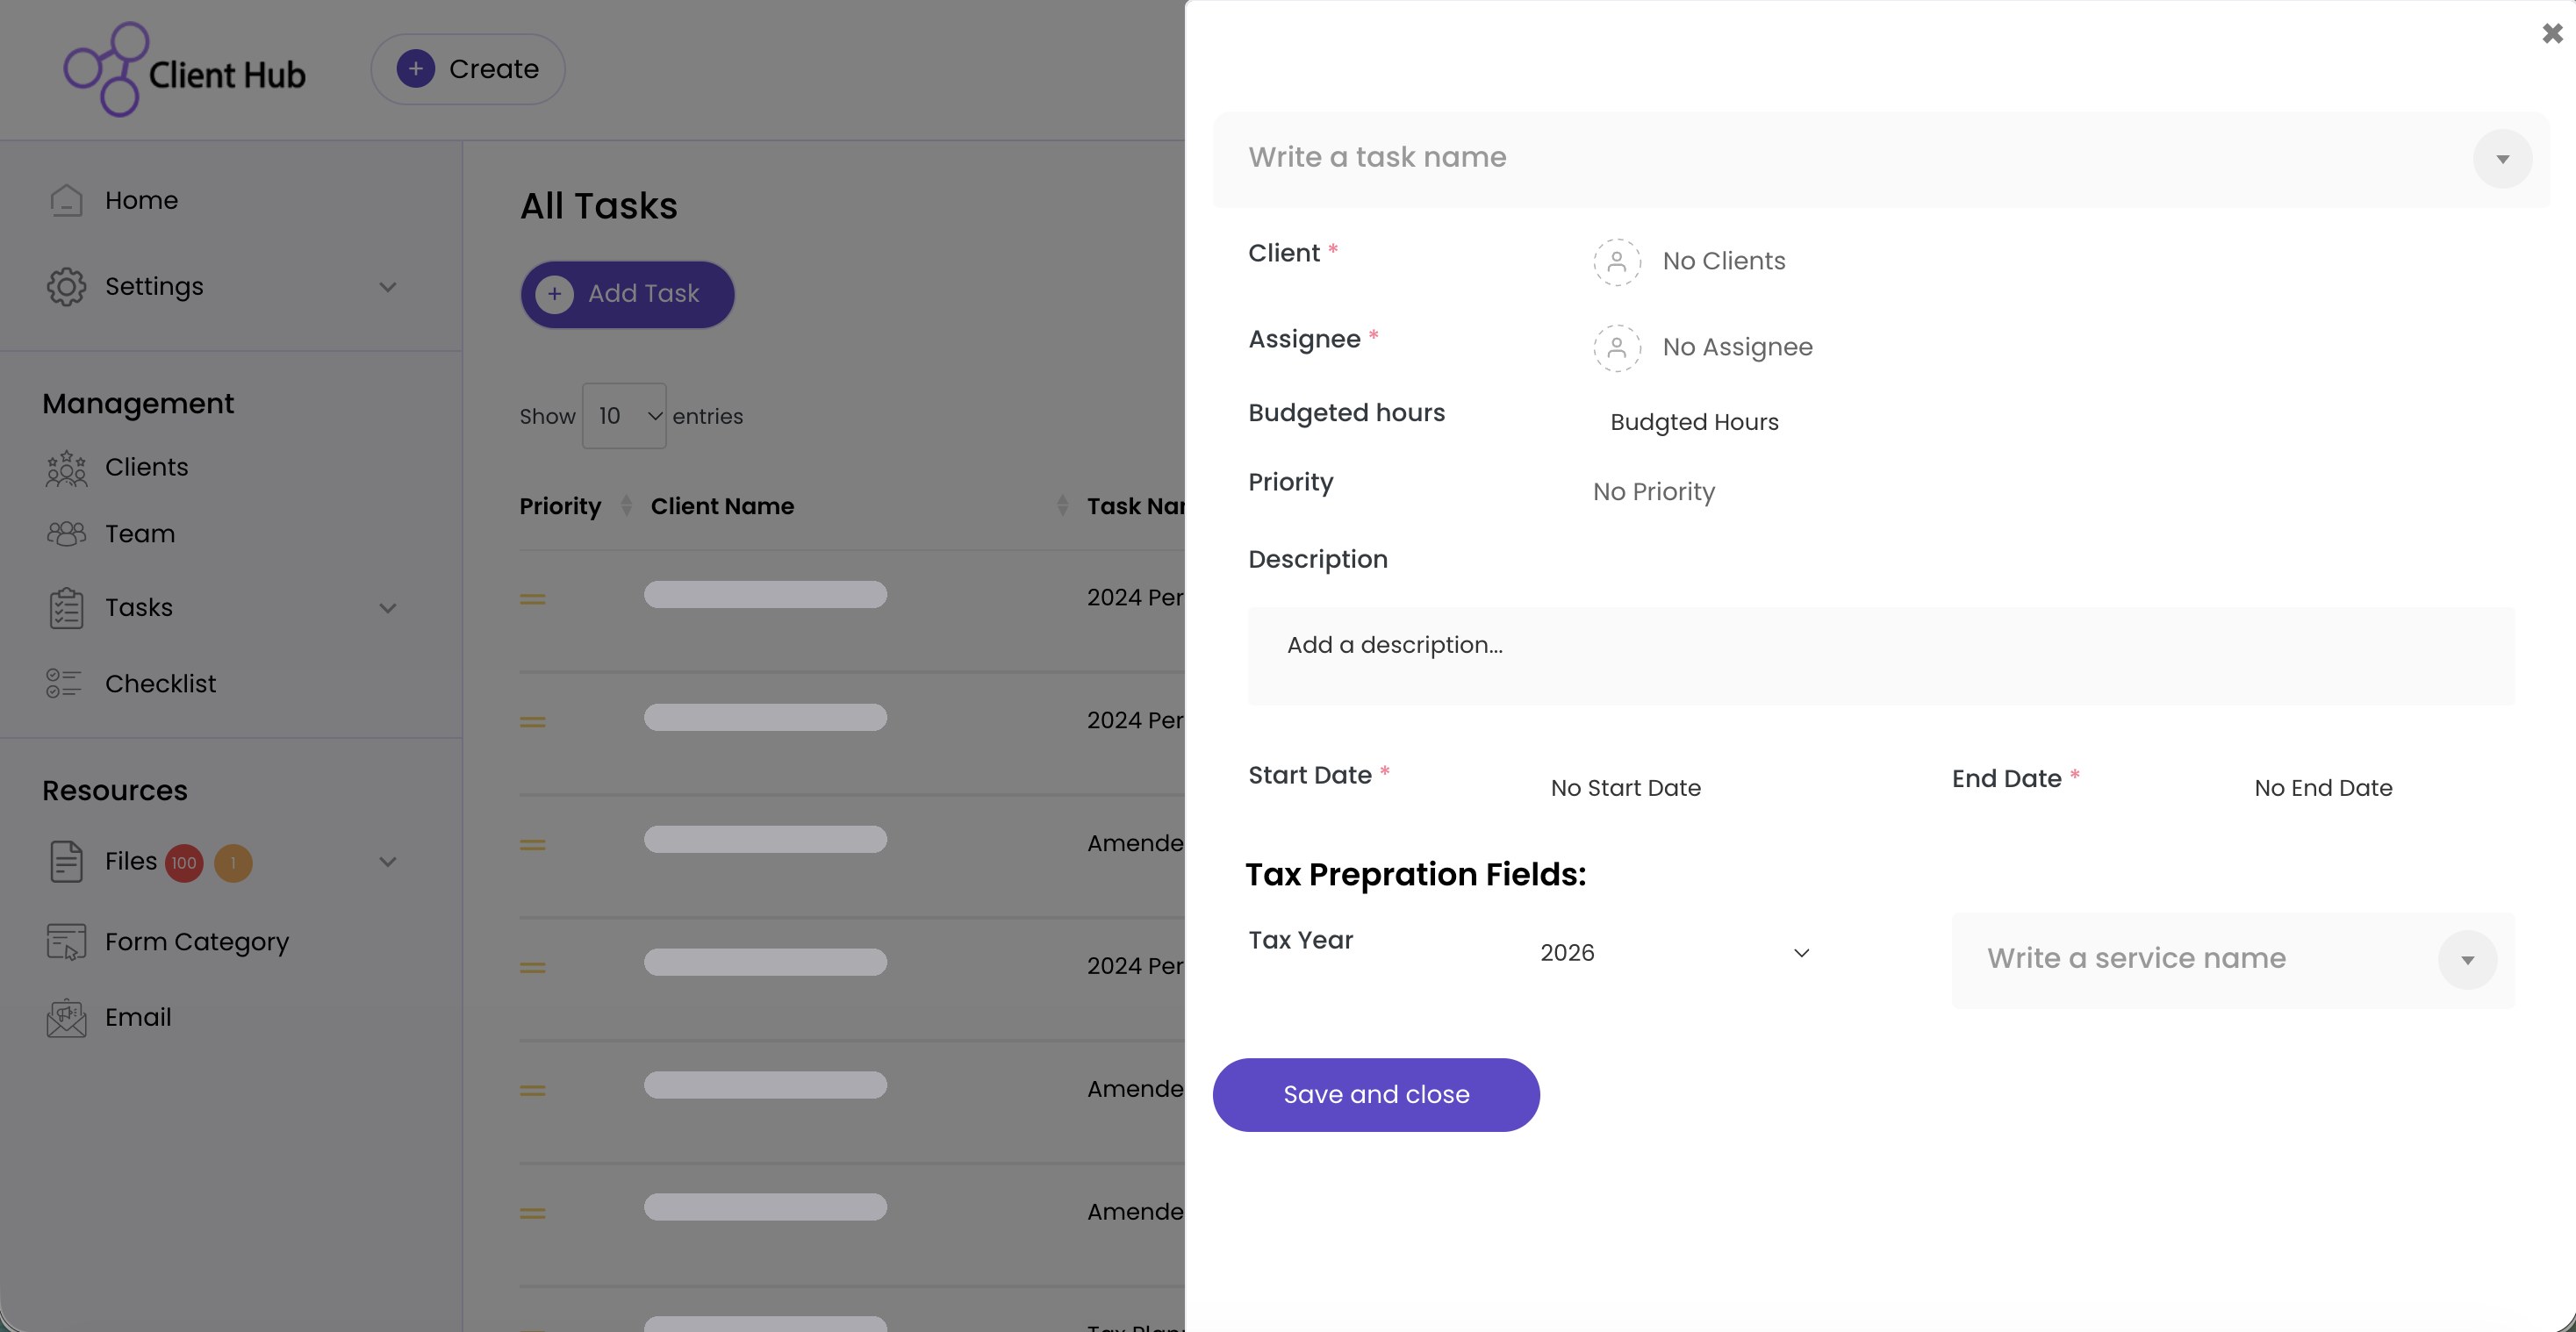Click the Files document icon
The width and height of the screenshot is (2576, 1332).
click(x=66, y=862)
